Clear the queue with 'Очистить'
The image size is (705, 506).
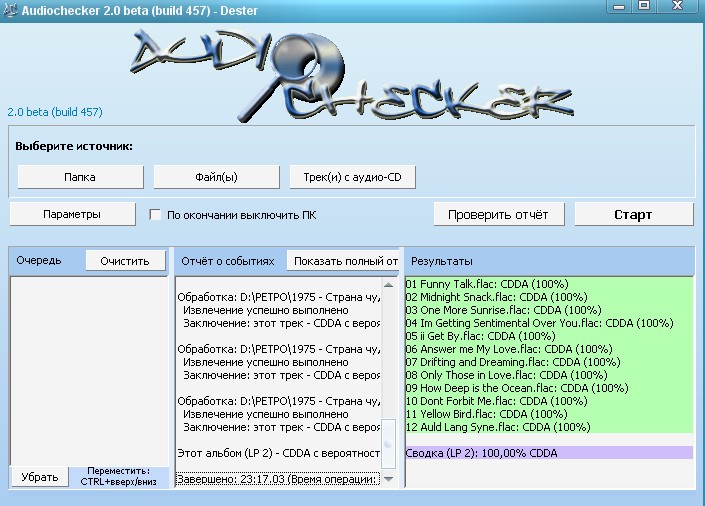[x=125, y=261]
